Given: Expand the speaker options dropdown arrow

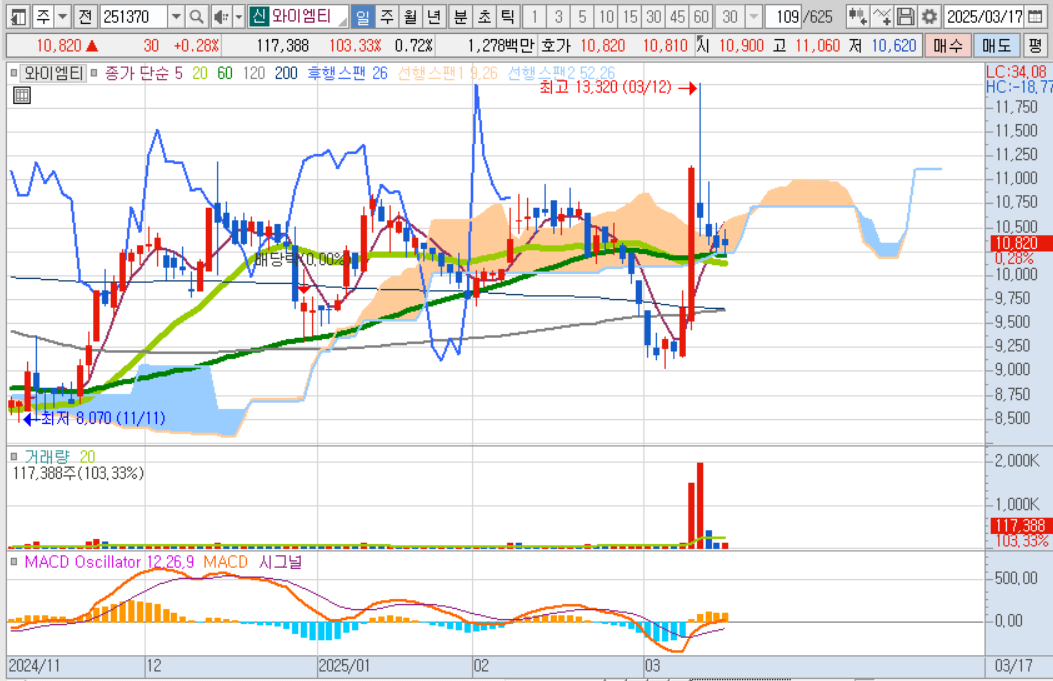Looking at the screenshot, I should tap(238, 16).
